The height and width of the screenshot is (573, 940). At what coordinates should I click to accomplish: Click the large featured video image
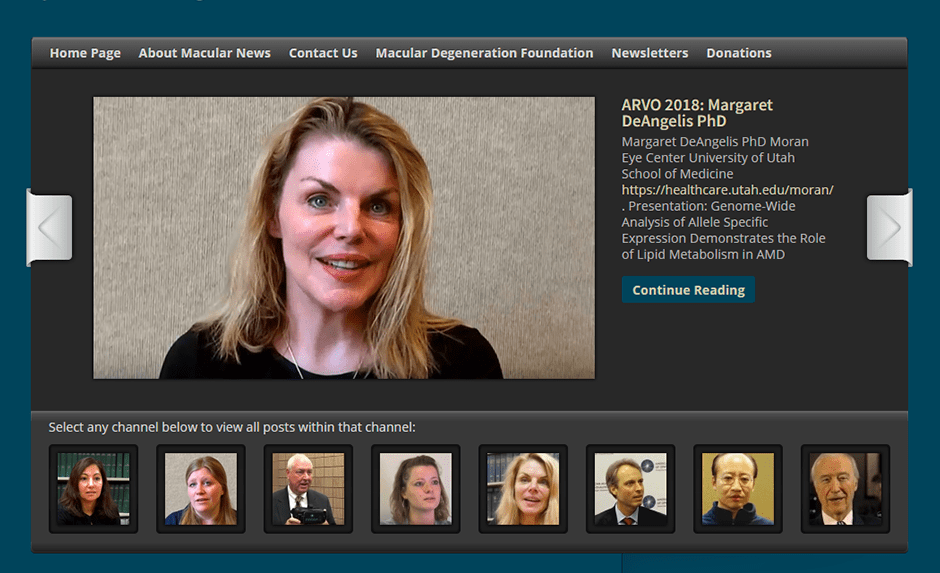(344, 238)
